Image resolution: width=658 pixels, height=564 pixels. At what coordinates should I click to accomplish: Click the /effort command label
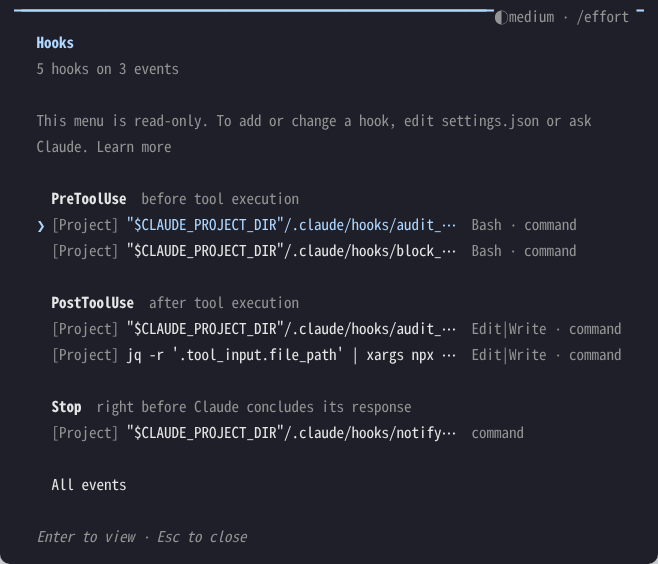pyautogui.click(x=603, y=17)
